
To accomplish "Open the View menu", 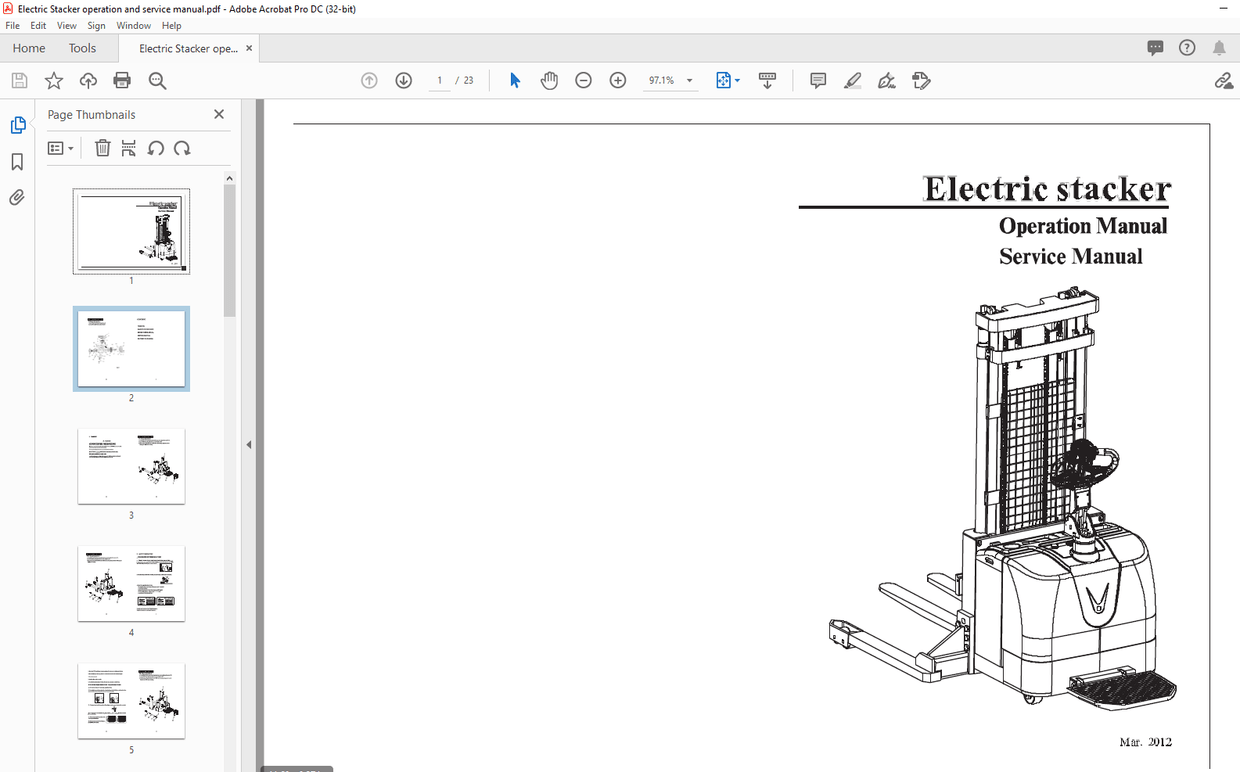I will (66, 25).
